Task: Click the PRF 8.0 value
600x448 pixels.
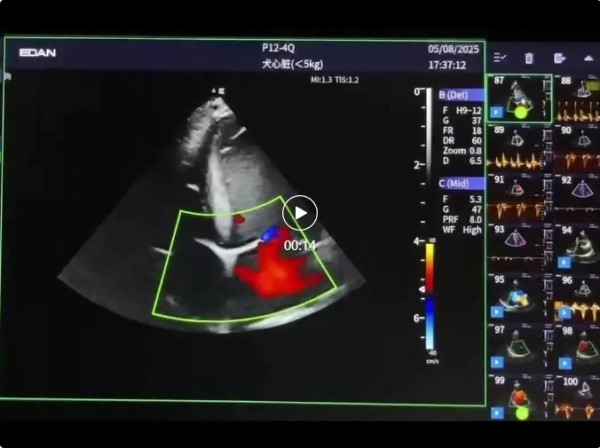Action: coord(462,220)
